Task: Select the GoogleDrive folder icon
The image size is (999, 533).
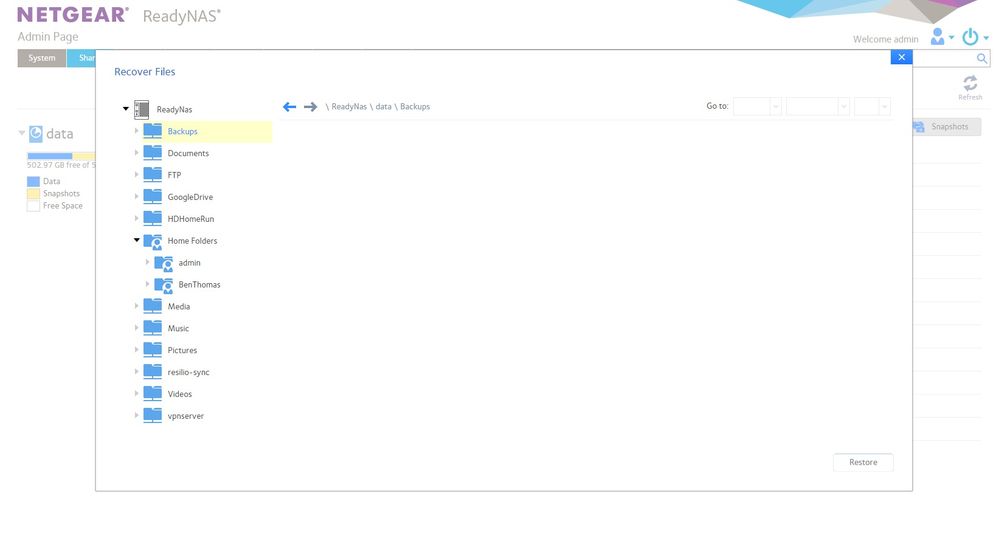Action: point(153,197)
